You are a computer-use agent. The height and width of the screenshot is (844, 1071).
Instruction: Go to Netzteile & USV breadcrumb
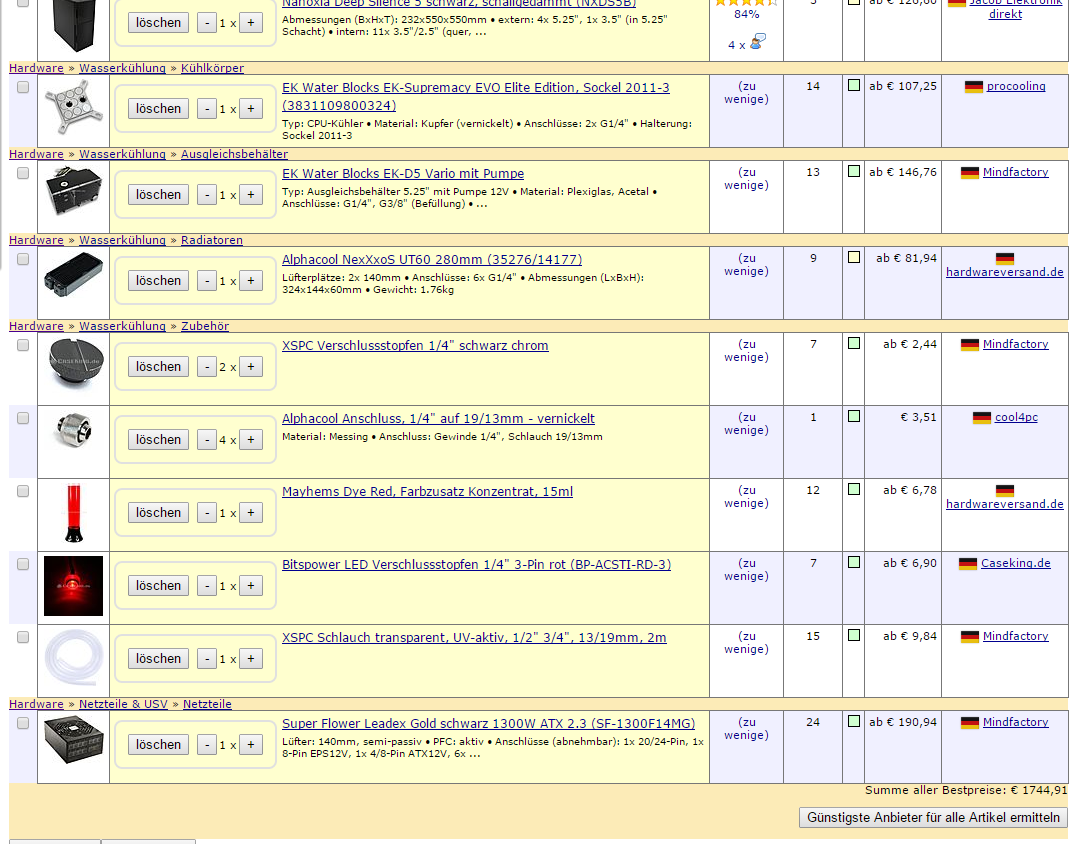[123, 704]
